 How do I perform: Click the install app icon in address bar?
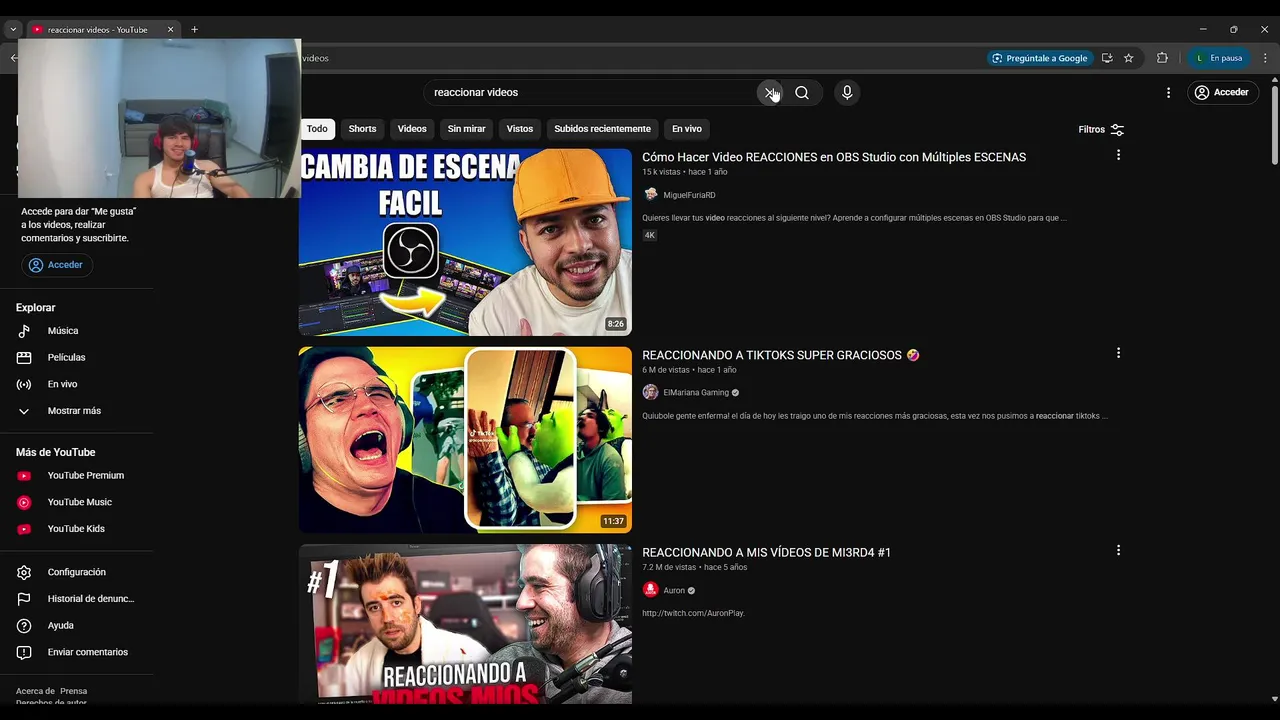coord(1107,58)
